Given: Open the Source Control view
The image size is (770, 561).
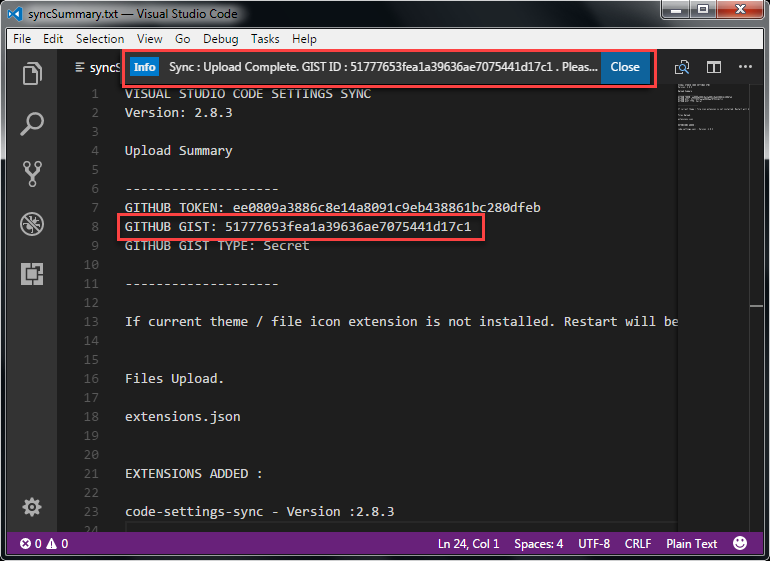Looking at the screenshot, I should tap(32, 174).
